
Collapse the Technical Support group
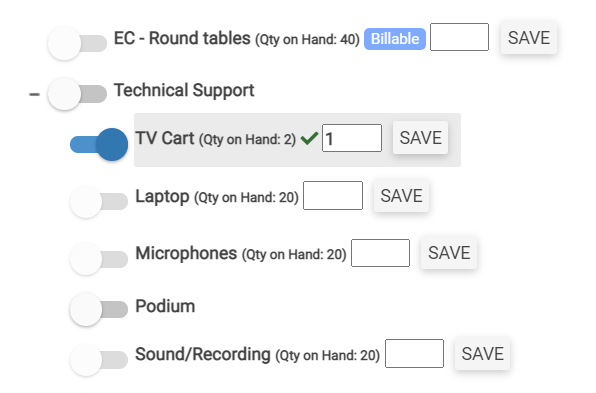34,94
